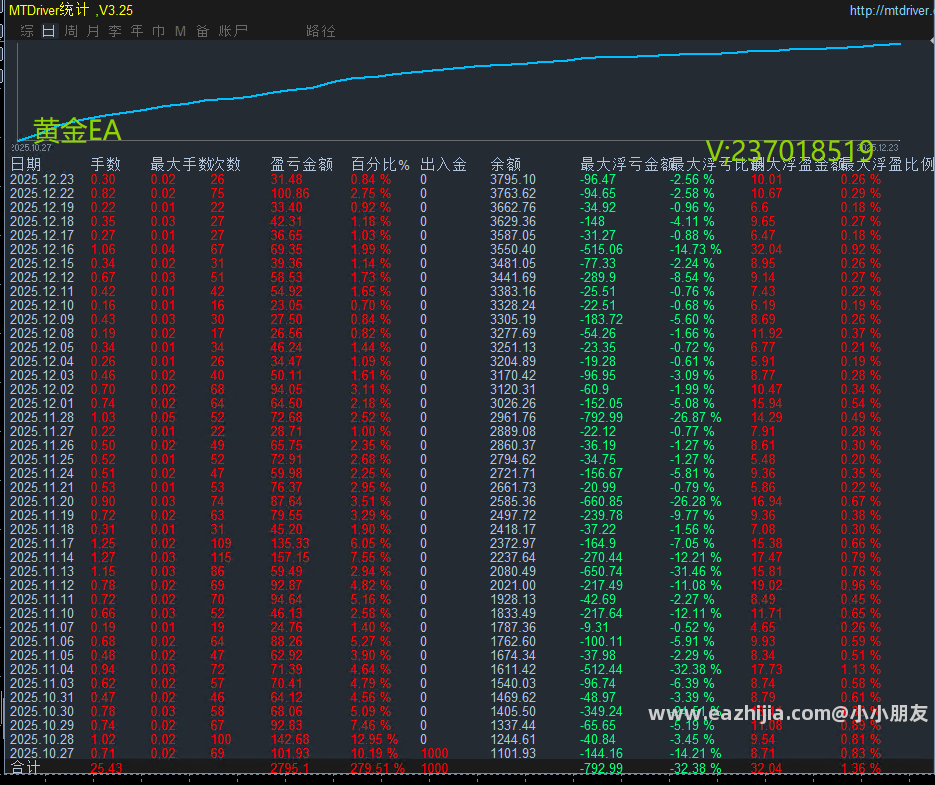Select the 币 currency tab
The width and height of the screenshot is (935, 785).
[159, 31]
